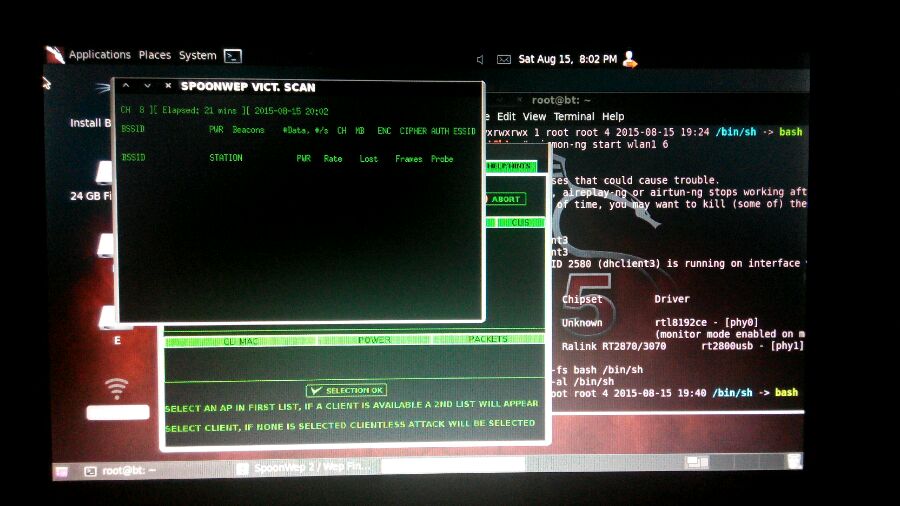Confirm with the SELECTION OK button
The width and height of the screenshot is (900, 506).
tap(347, 390)
